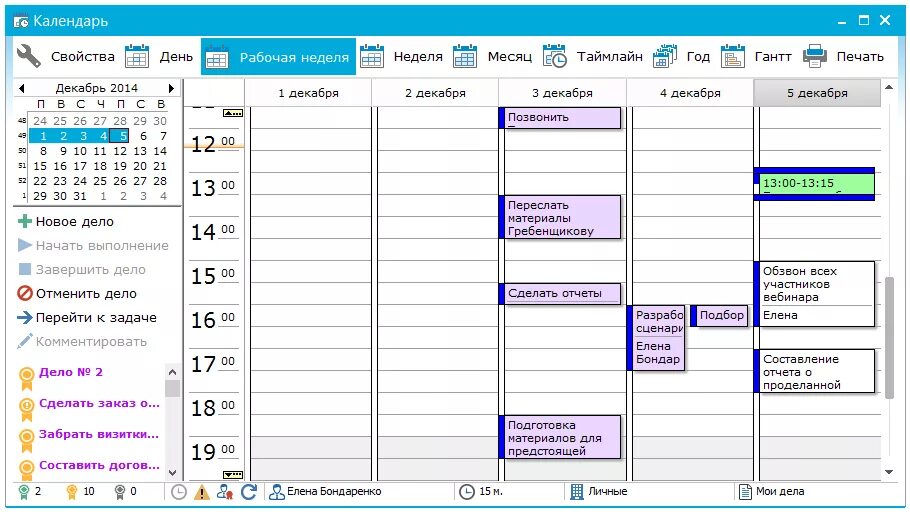This screenshot has width=910, height=512.
Task: Select user Елена Бондаренко in status bar
Action: (325, 492)
